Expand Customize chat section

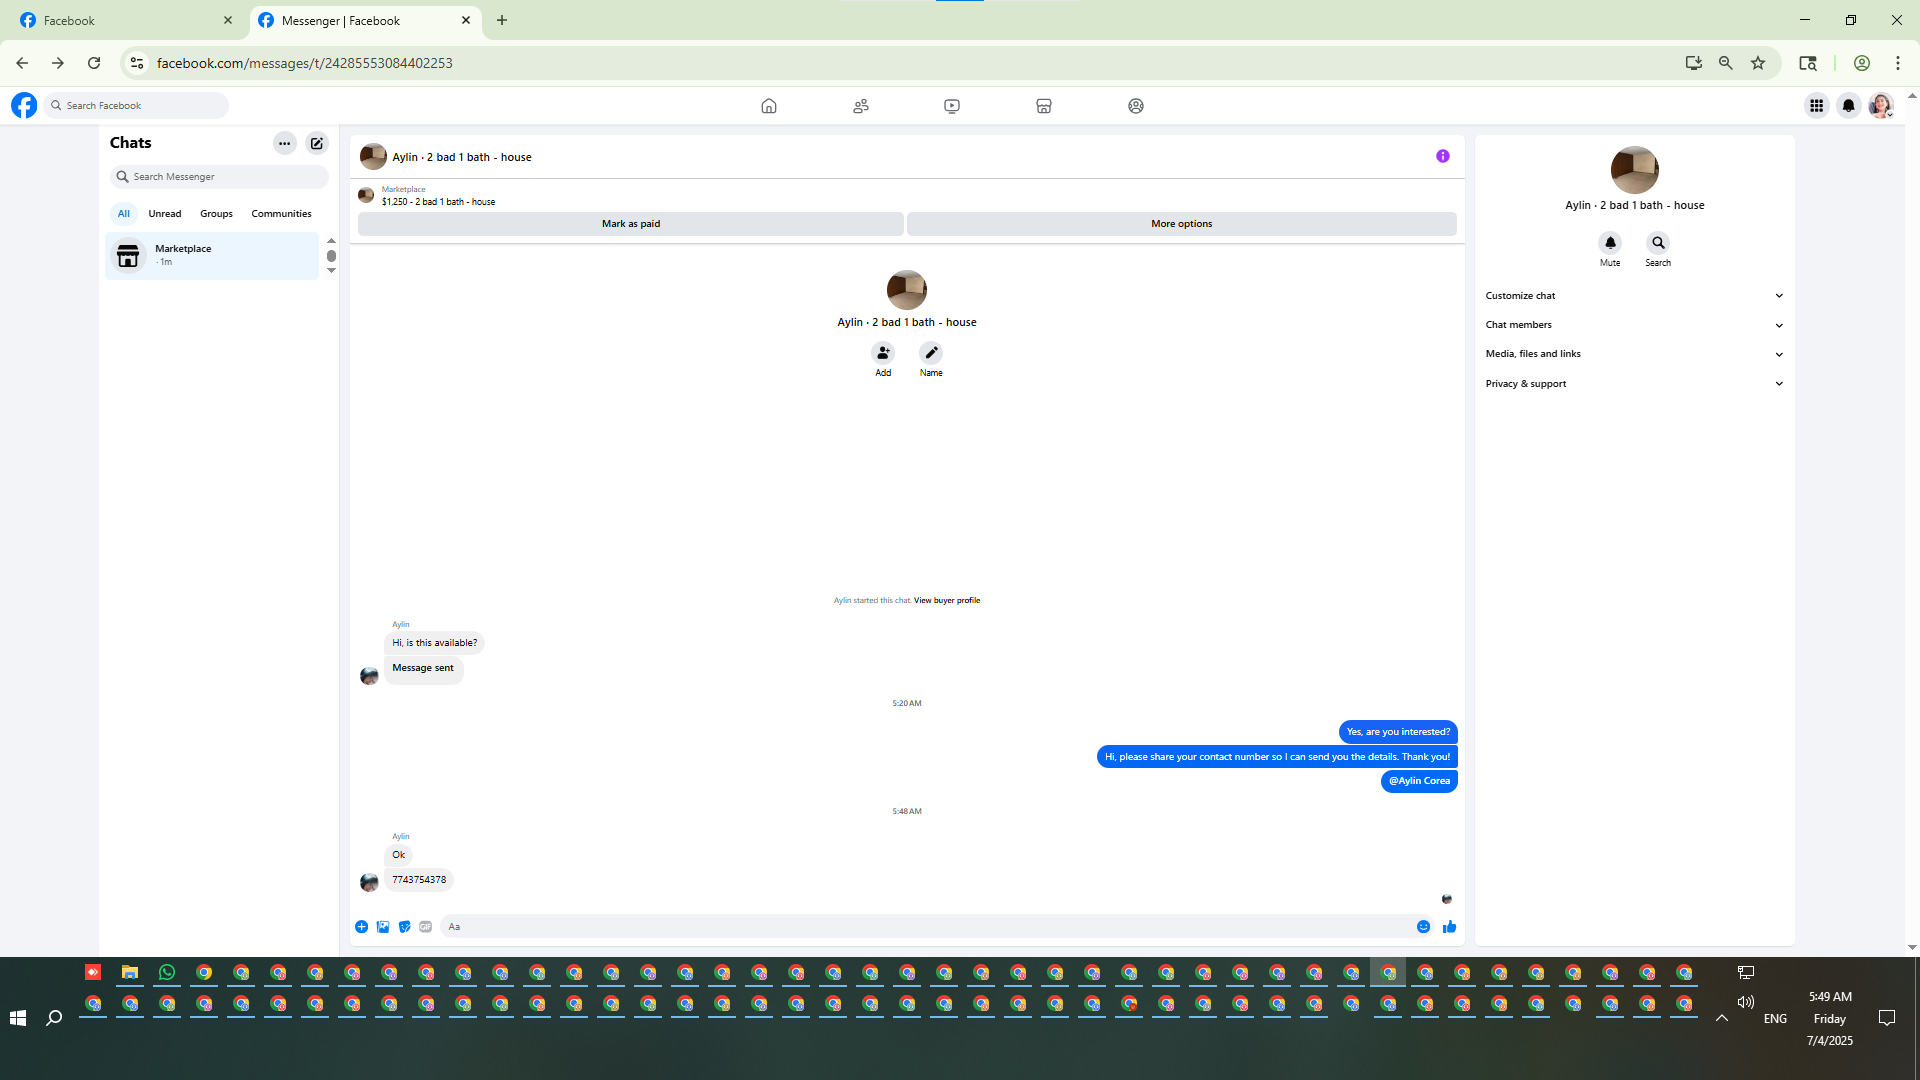coord(1634,296)
